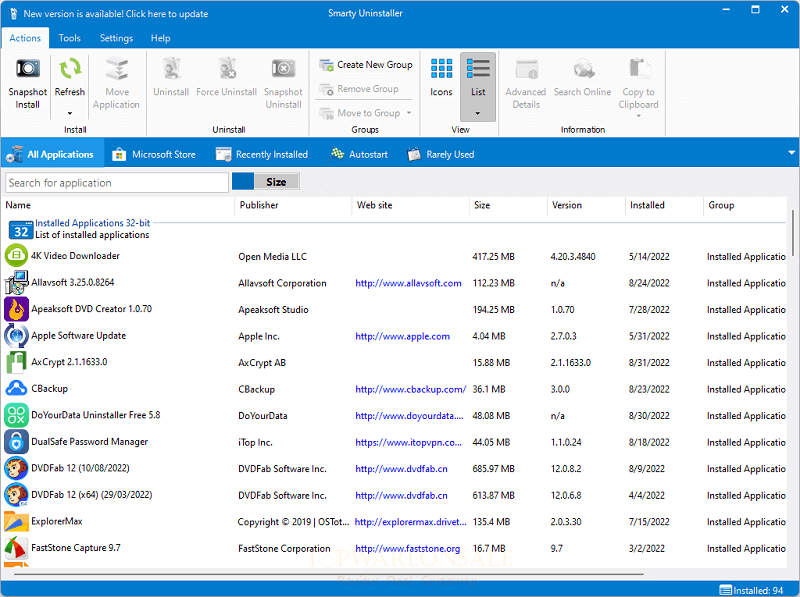This screenshot has height=597, width=800.
Task: Click Remove Group button
Action: (359, 89)
